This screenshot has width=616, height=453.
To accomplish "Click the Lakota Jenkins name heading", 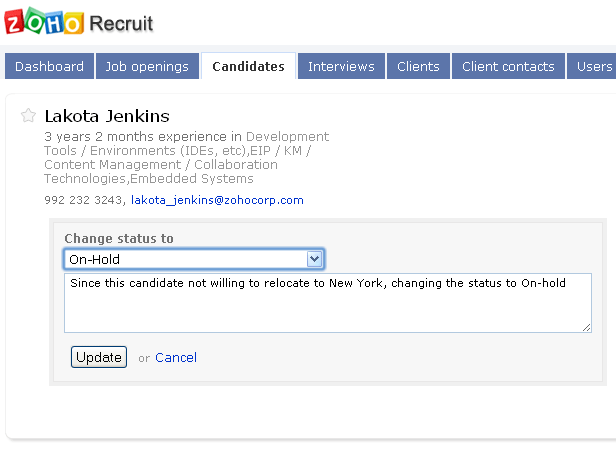I will (107, 116).
